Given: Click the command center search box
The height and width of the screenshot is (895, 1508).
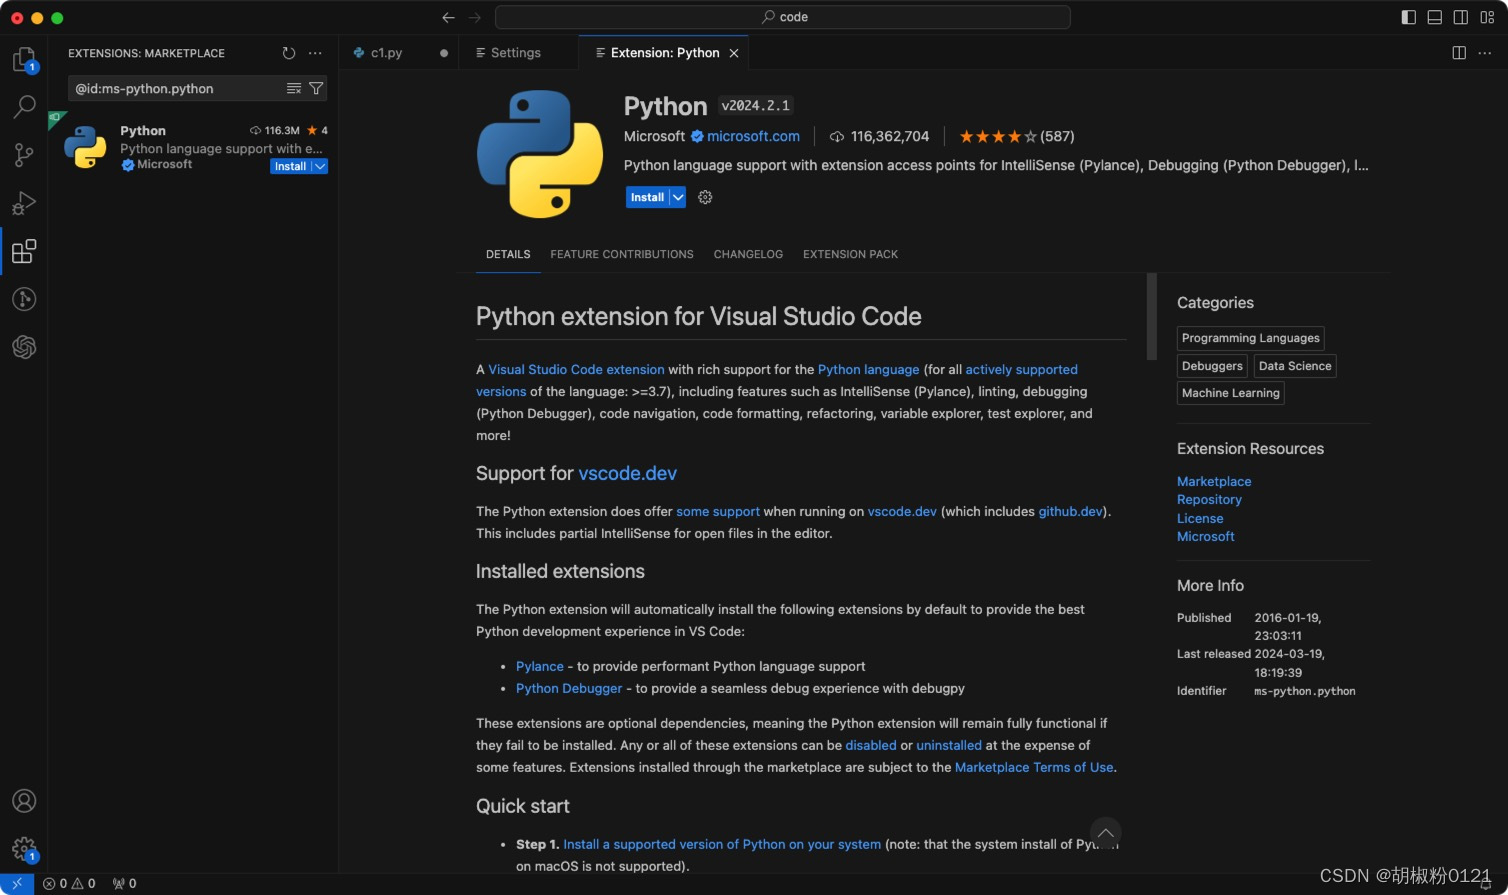Looking at the screenshot, I should [783, 17].
